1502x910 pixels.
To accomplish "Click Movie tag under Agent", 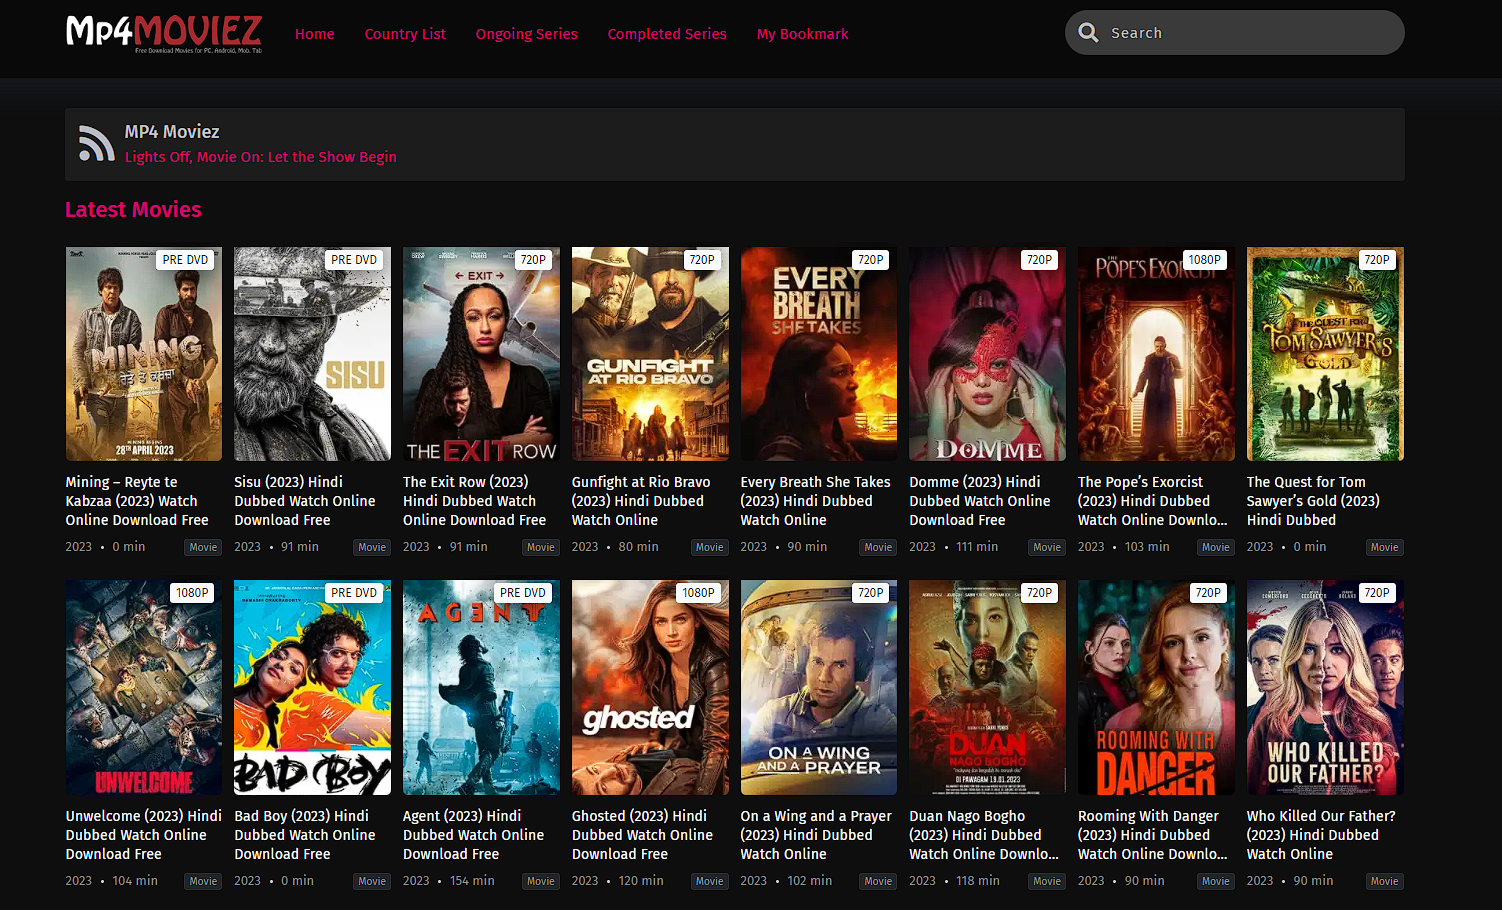I will coord(541,881).
